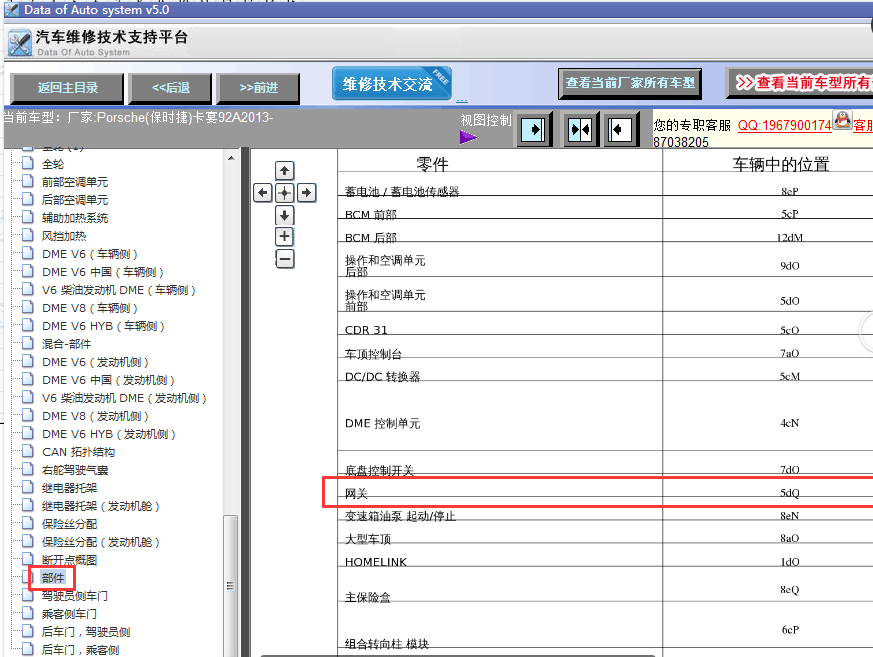This screenshot has height=657, width=873.
Task: Click the center view crosshair icon
Action: [x=285, y=193]
